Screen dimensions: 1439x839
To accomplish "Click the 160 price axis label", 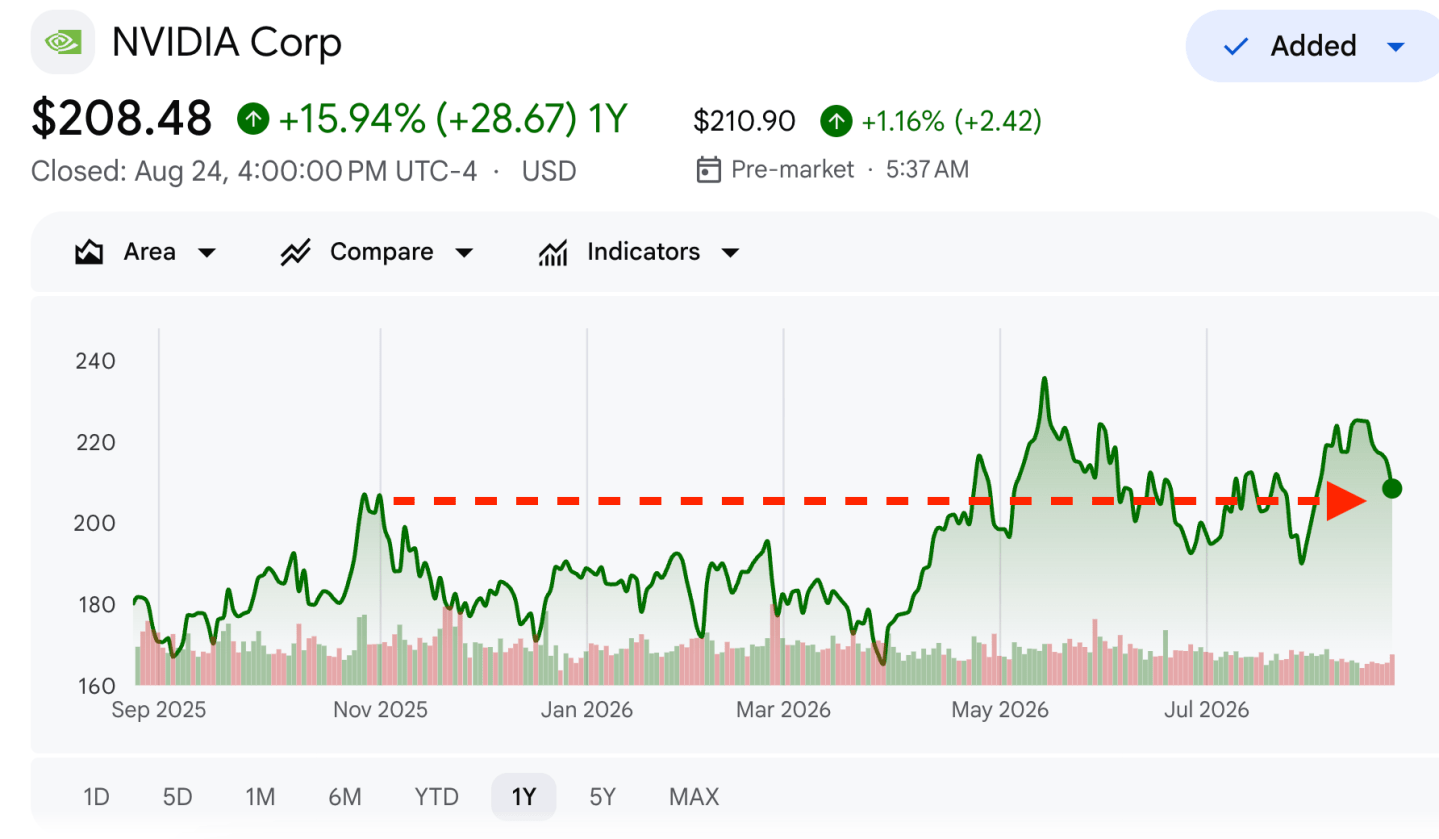I will (95, 686).
